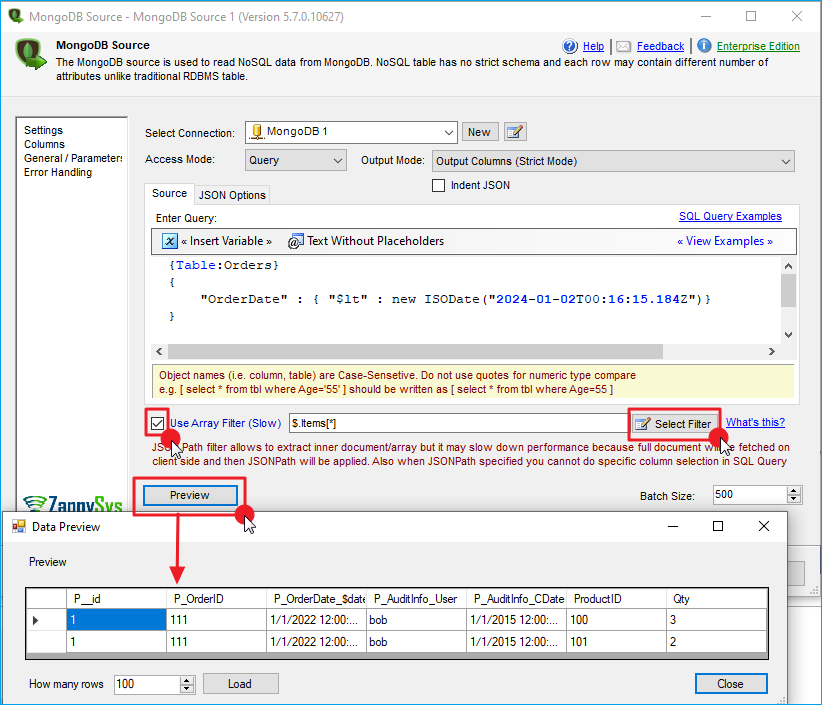Image resolution: width=822 pixels, height=705 pixels.
Task: Click the Text Without Placeholders icon
Action: click(295, 241)
